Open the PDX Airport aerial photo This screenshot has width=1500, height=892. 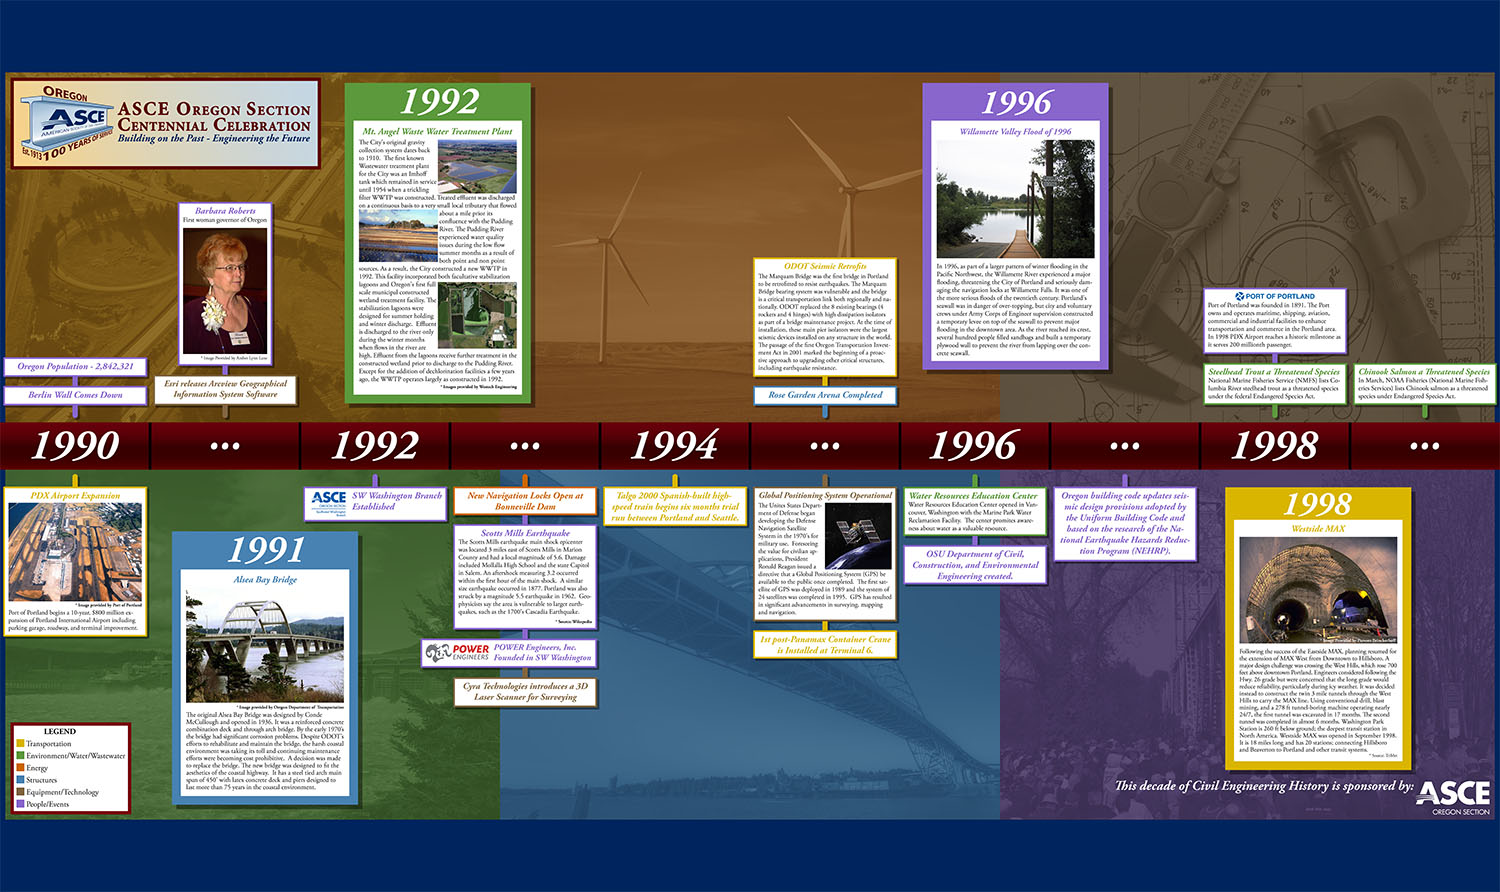pos(75,552)
